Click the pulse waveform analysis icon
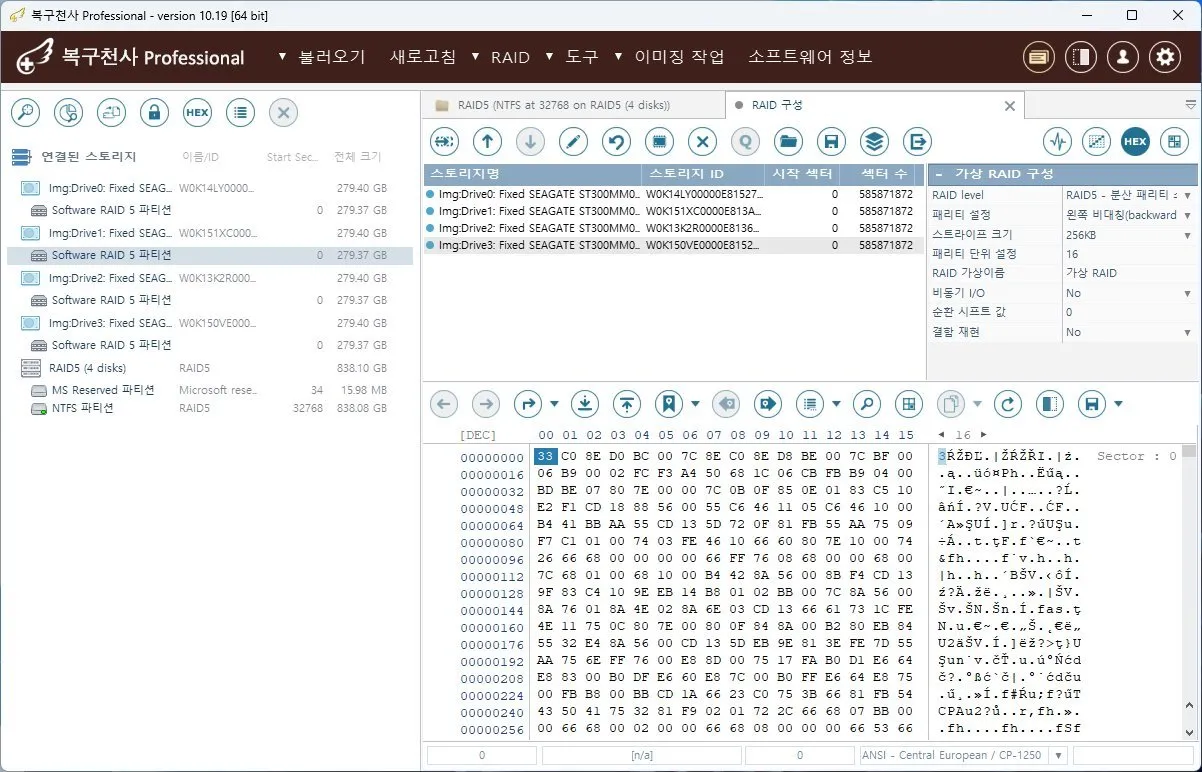The image size is (1202, 772). [1058, 142]
